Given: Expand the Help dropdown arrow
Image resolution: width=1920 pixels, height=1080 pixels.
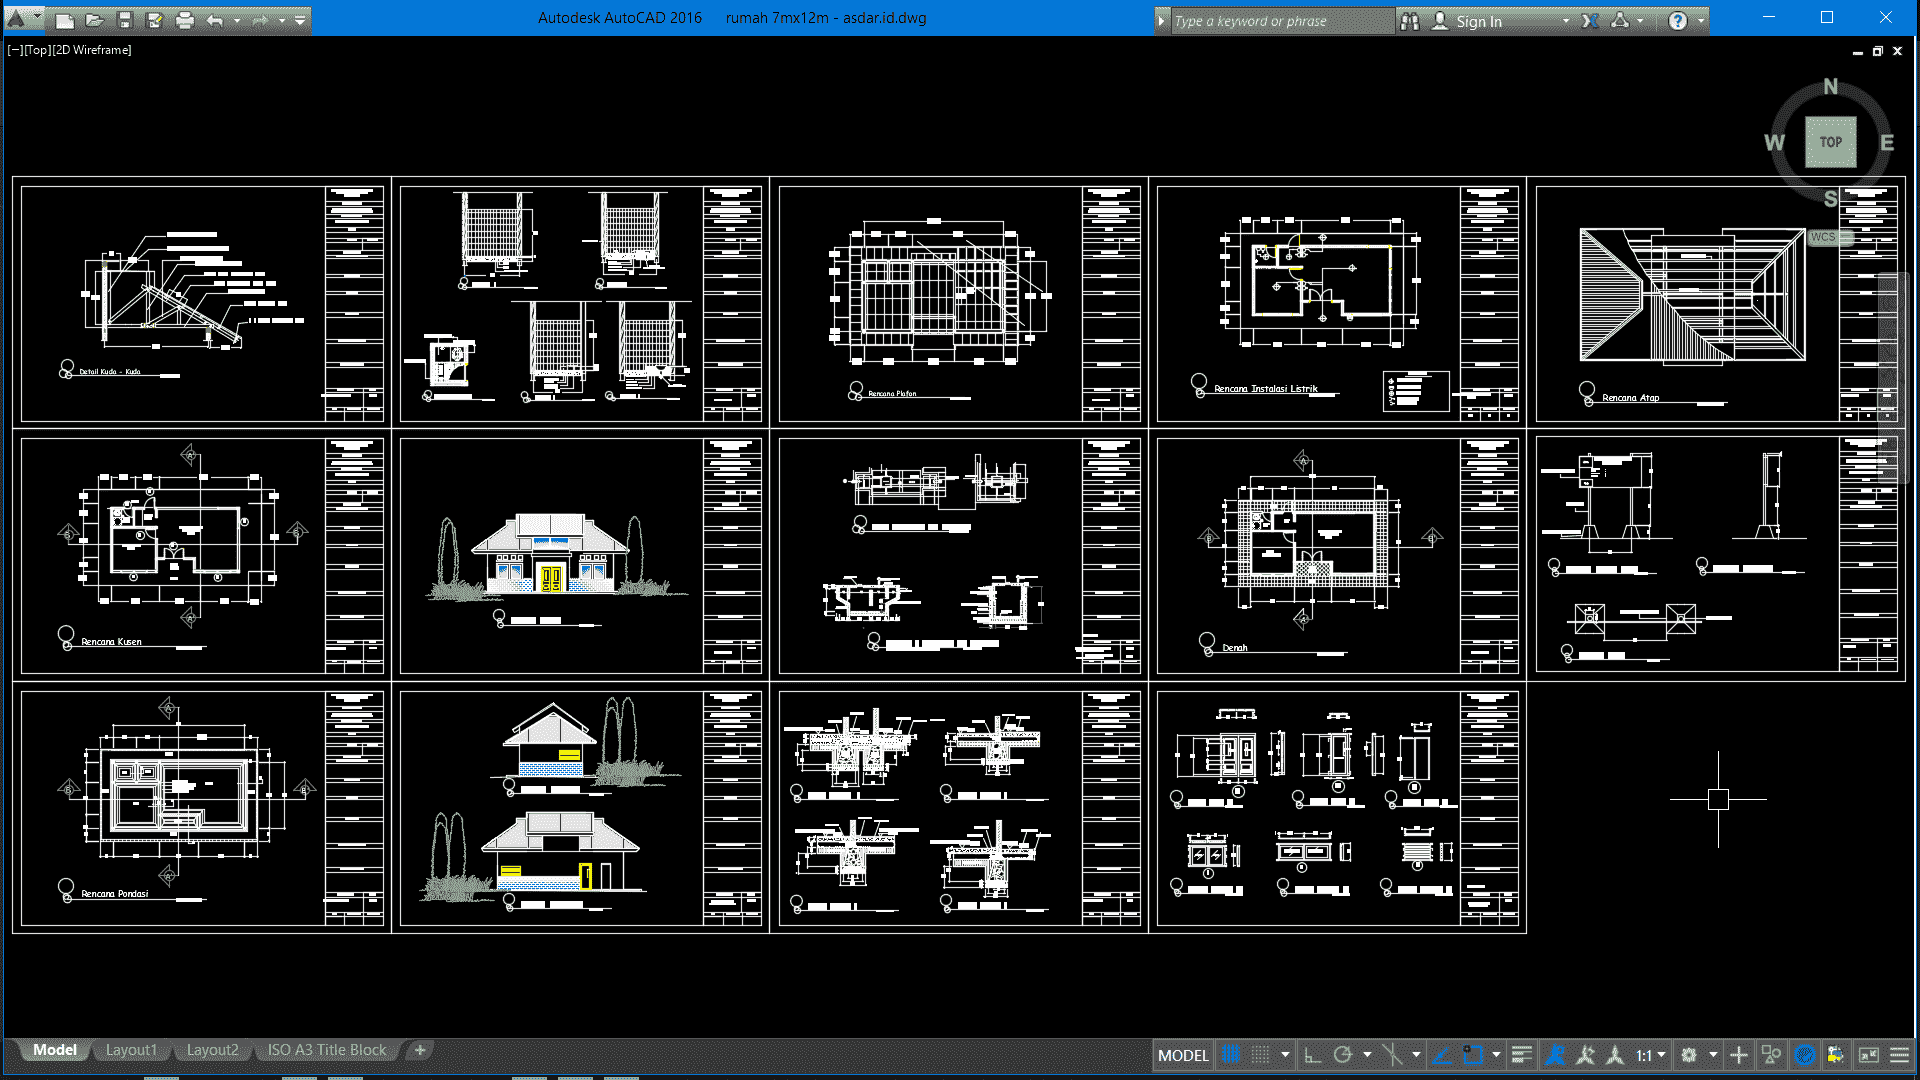Looking at the screenshot, I should (x=1700, y=21).
